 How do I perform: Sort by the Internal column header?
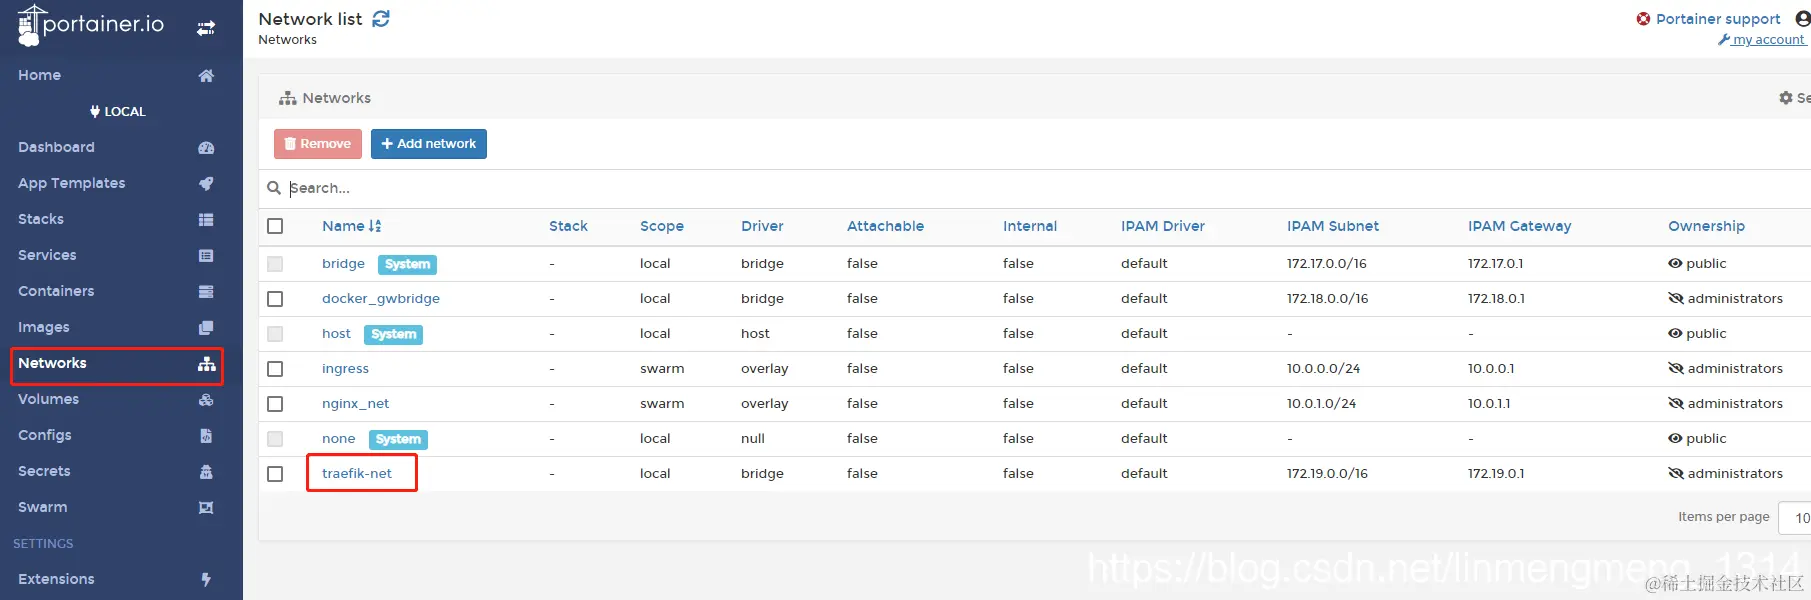coord(1030,226)
